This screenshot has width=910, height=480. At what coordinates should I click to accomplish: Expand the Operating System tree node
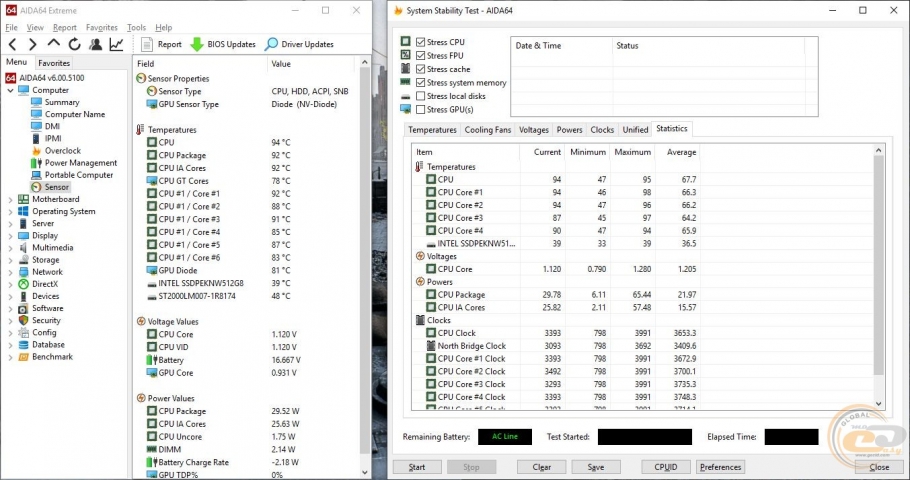pos(10,211)
